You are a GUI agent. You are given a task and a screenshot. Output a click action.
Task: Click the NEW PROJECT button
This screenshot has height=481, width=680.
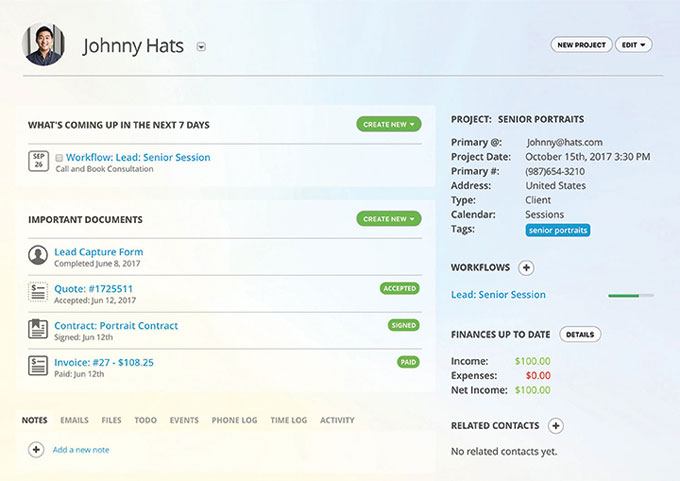tap(581, 45)
